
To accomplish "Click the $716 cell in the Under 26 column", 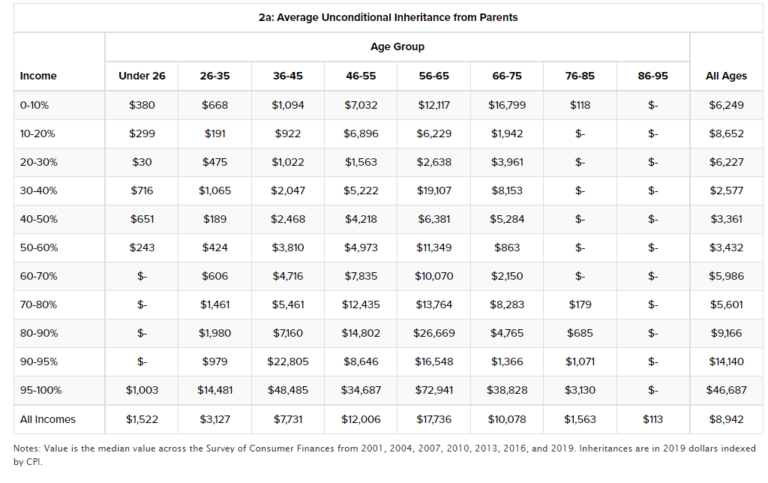I will [x=141, y=190].
